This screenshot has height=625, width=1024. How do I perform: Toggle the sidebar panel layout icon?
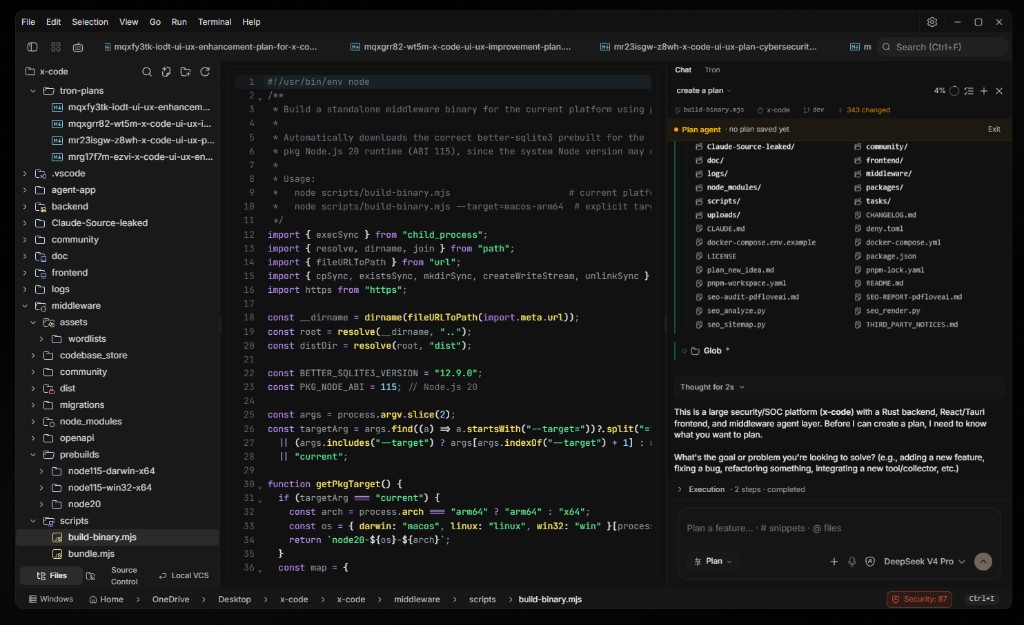pyautogui.click(x=32, y=47)
